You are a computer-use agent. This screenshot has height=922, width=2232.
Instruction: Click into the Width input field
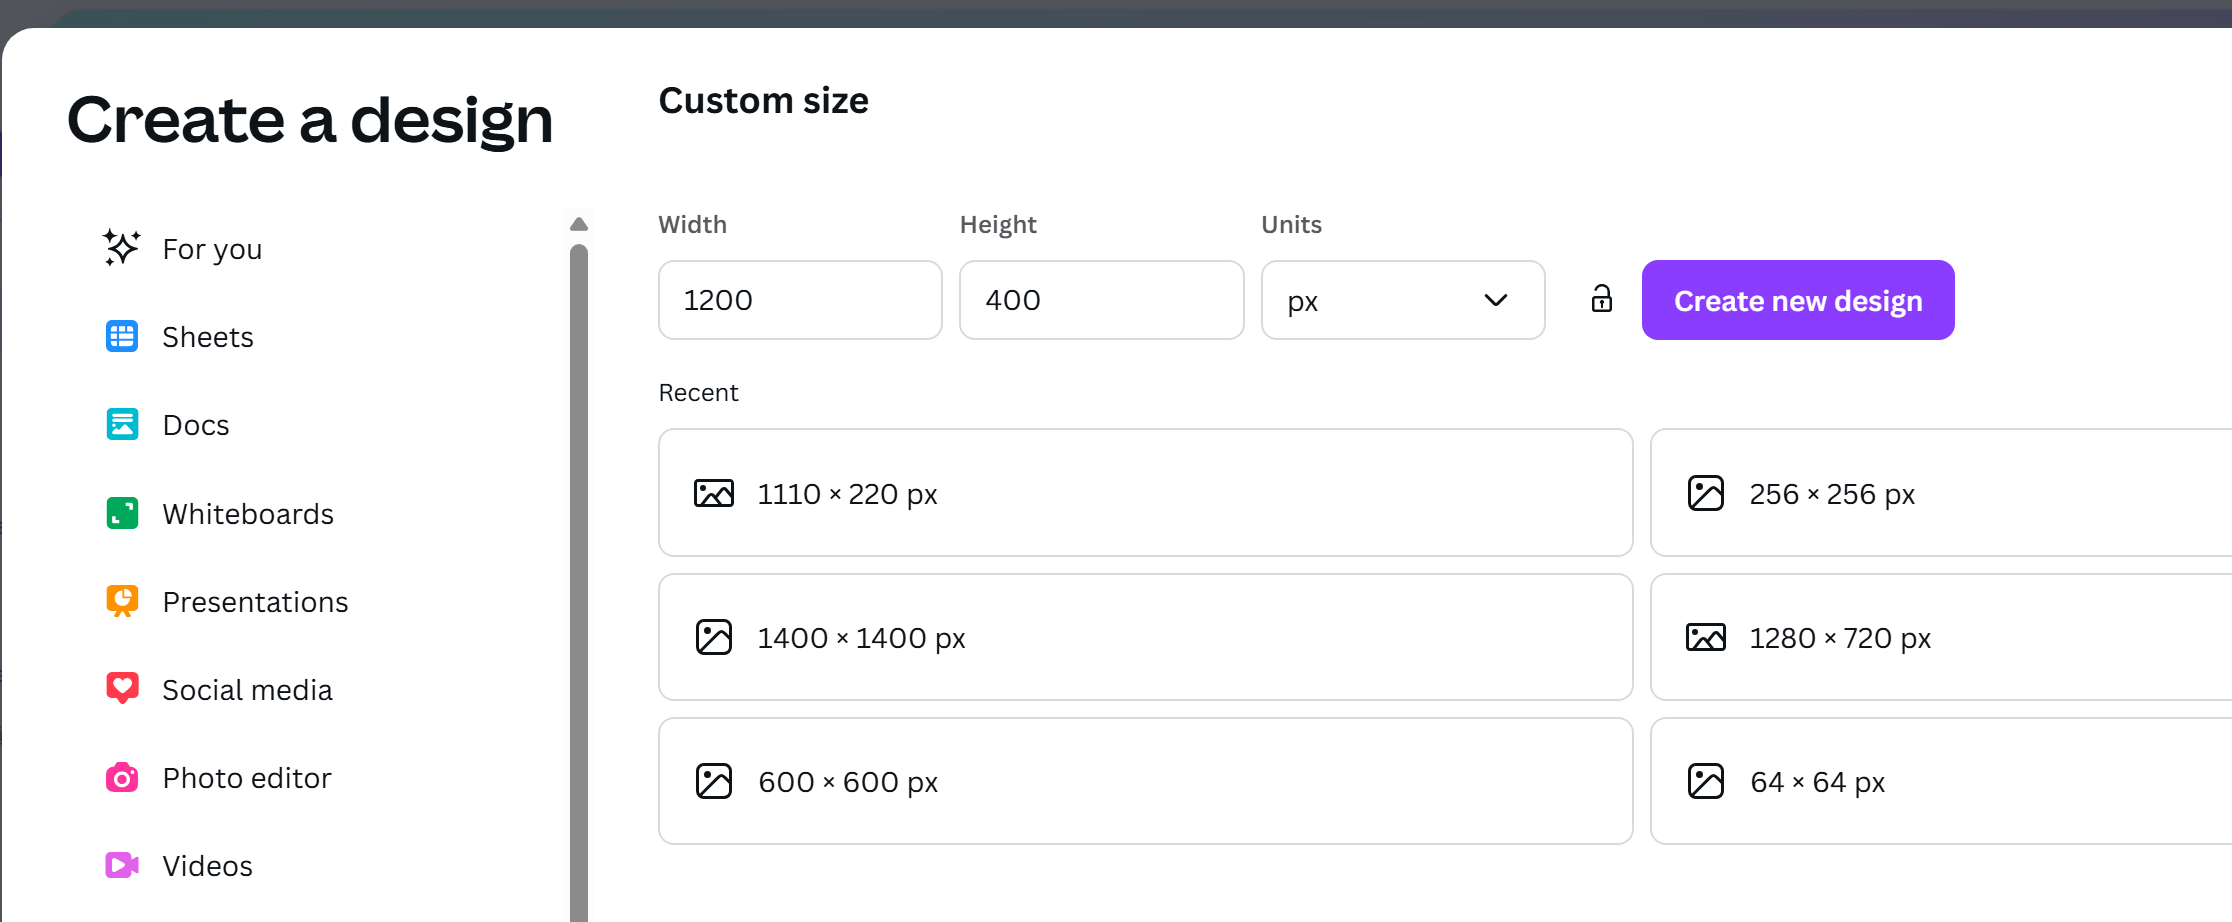[799, 300]
